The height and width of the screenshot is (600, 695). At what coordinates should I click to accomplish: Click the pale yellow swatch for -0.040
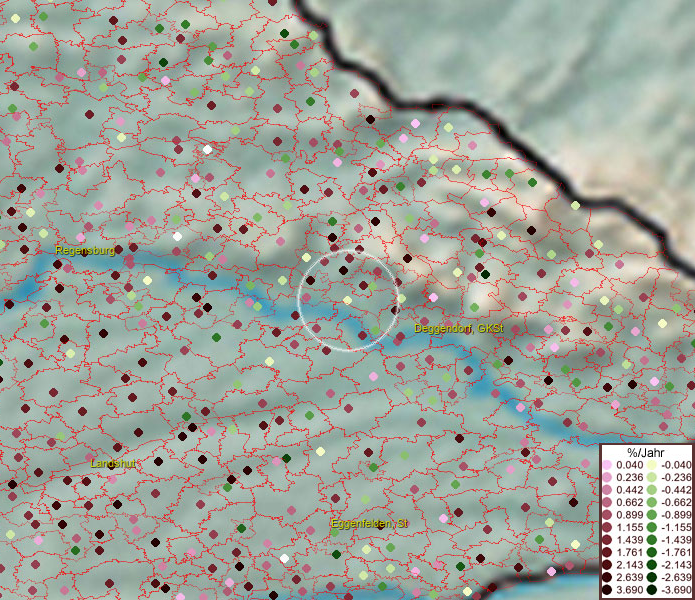(652, 465)
